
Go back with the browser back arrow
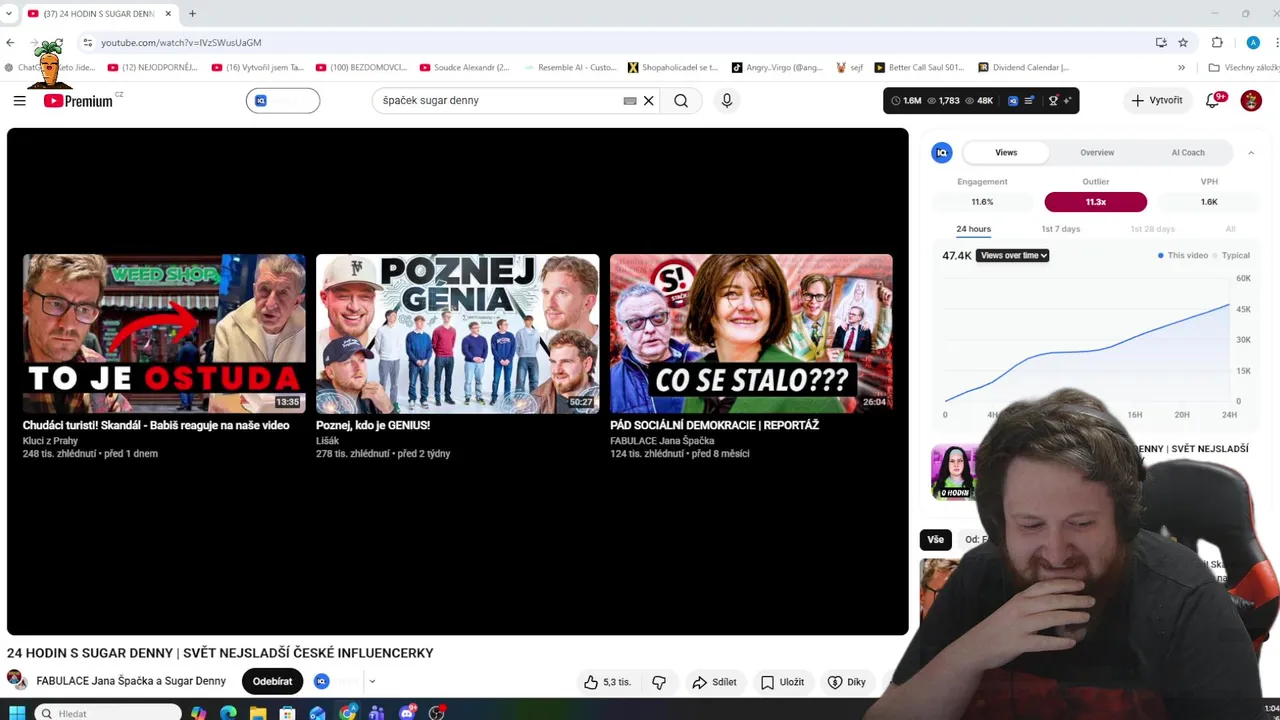(10, 42)
